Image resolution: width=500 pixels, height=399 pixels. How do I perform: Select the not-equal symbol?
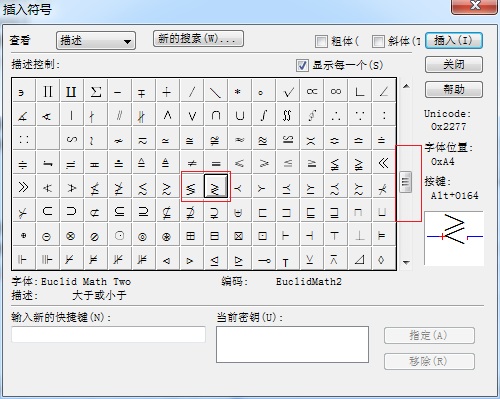pyautogui.click(x=192, y=163)
